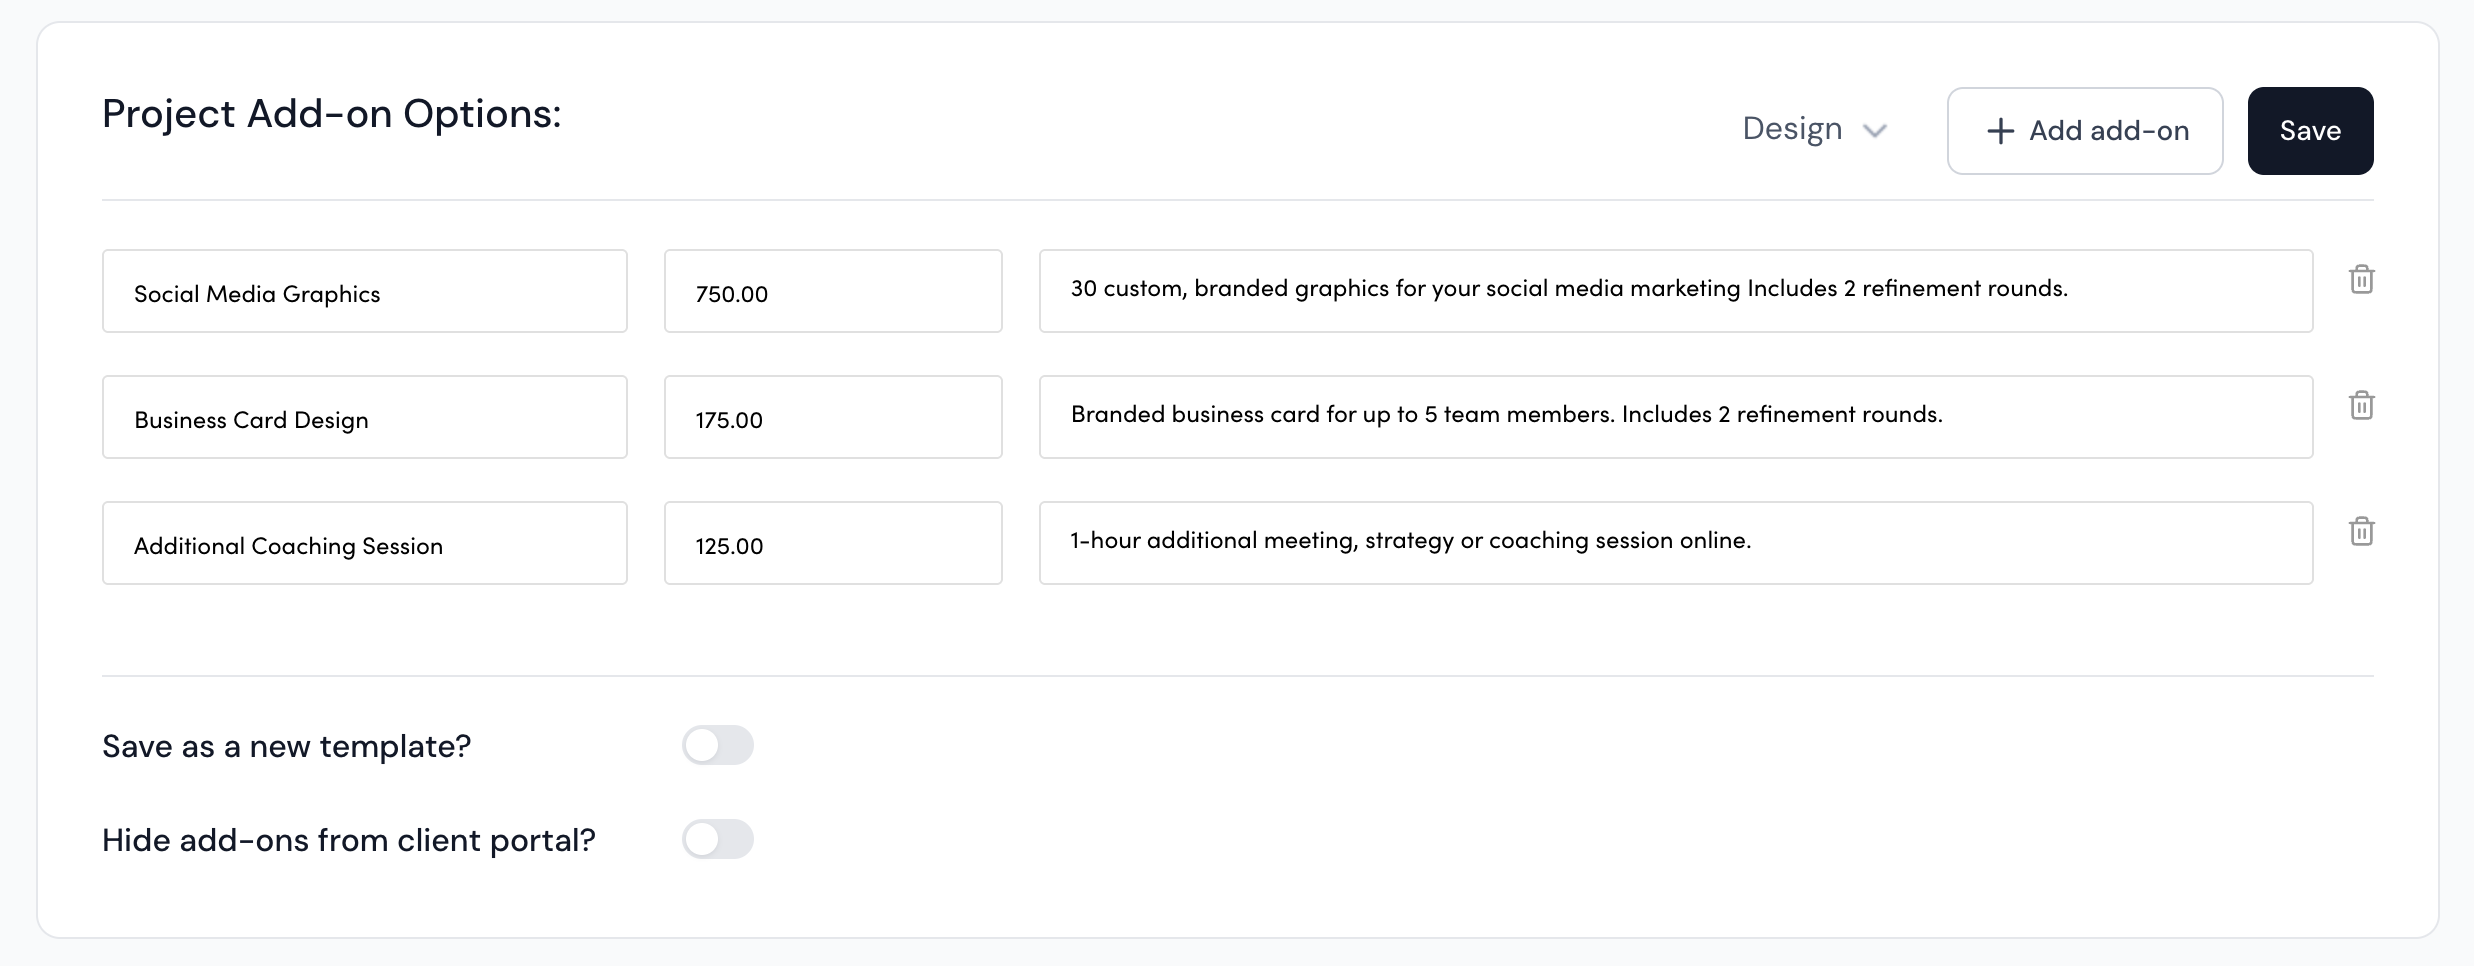Image resolution: width=2474 pixels, height=966 pixels.
Task: Focus the Additional Coaching Session name field
Action: pos(364,544)
